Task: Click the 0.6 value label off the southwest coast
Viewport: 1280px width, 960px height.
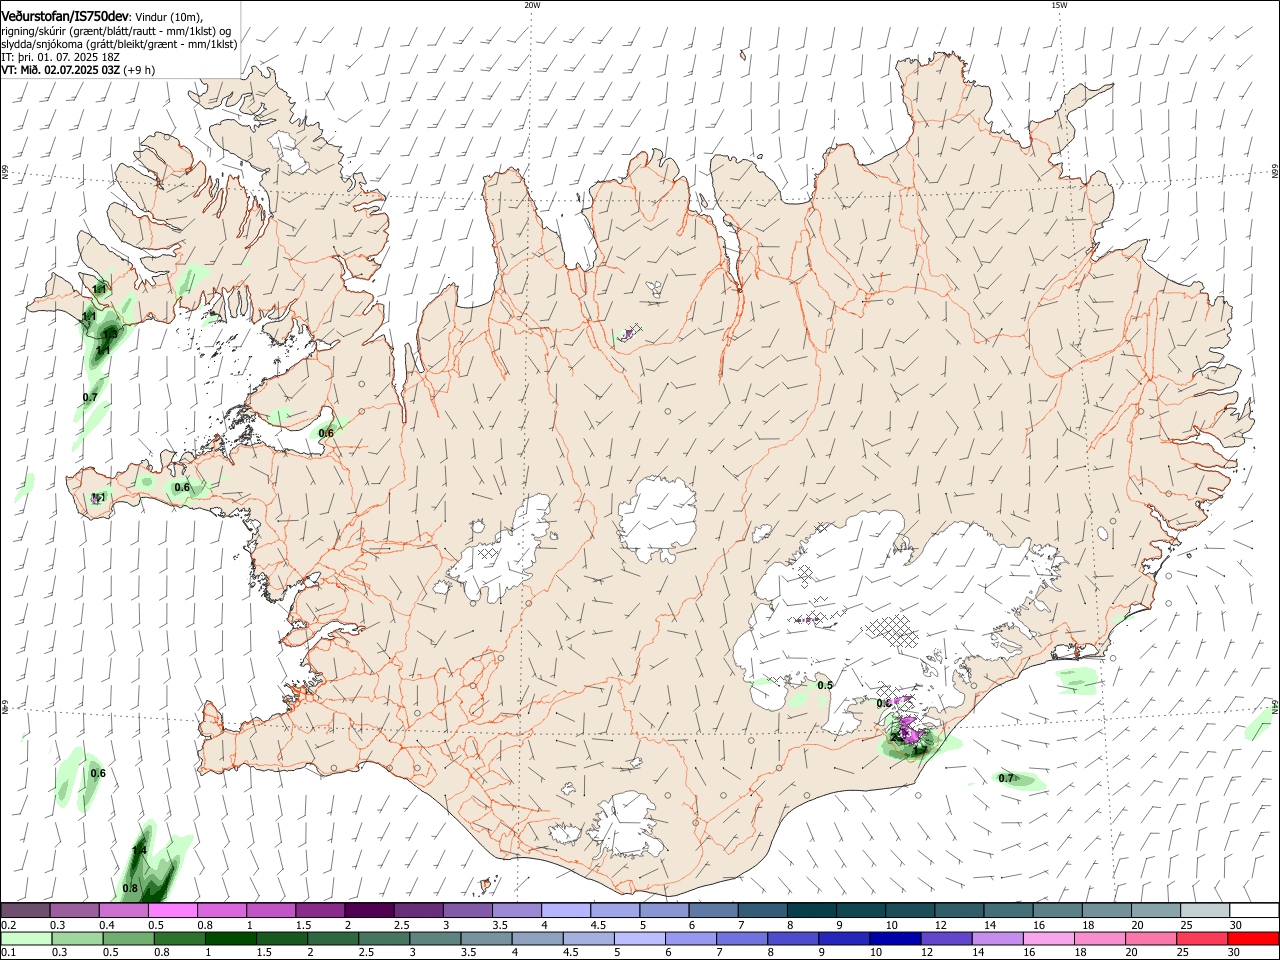Action: [x=98, y=773]
